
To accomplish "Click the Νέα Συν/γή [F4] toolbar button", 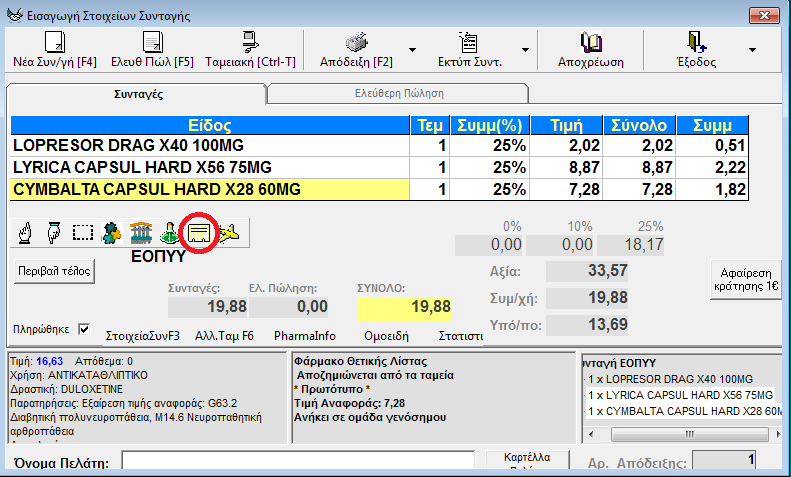I will pos(54,49).
